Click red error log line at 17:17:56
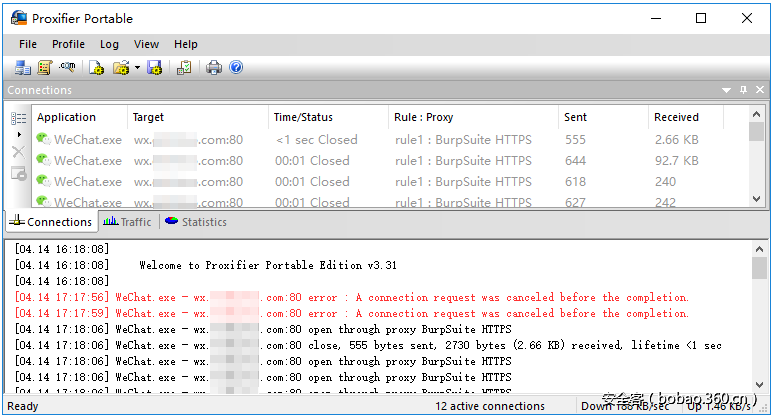This screenshot has height=417, width=772. [x=352, y=297]
